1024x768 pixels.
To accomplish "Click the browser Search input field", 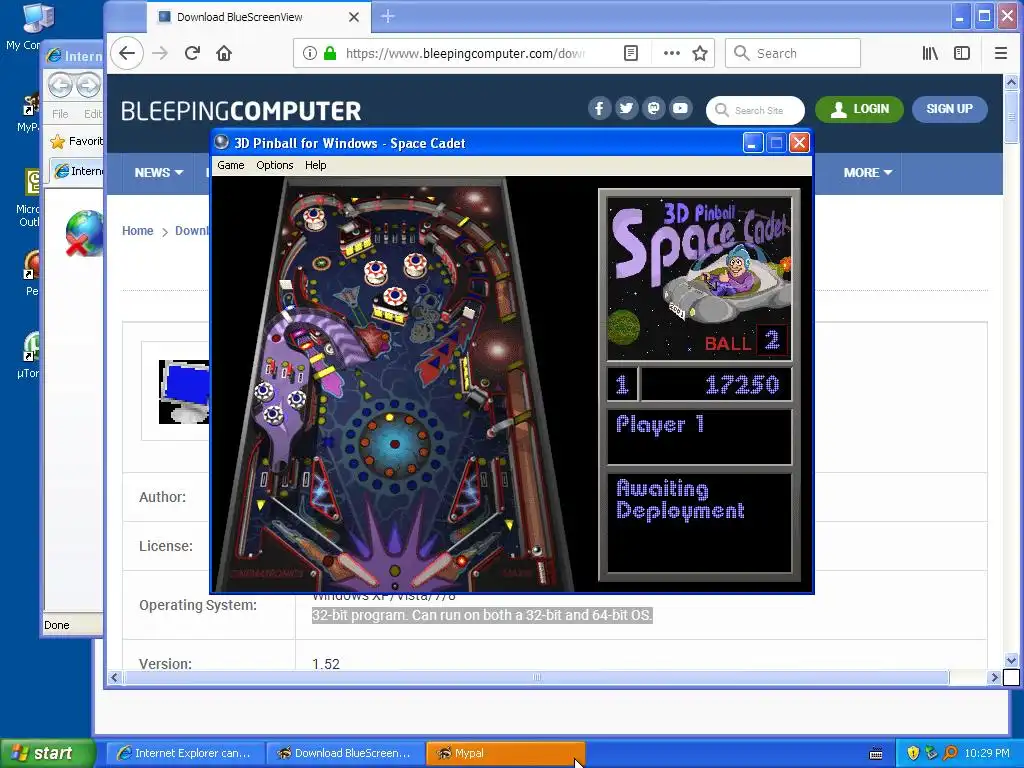I will click(x=793, y=54).
